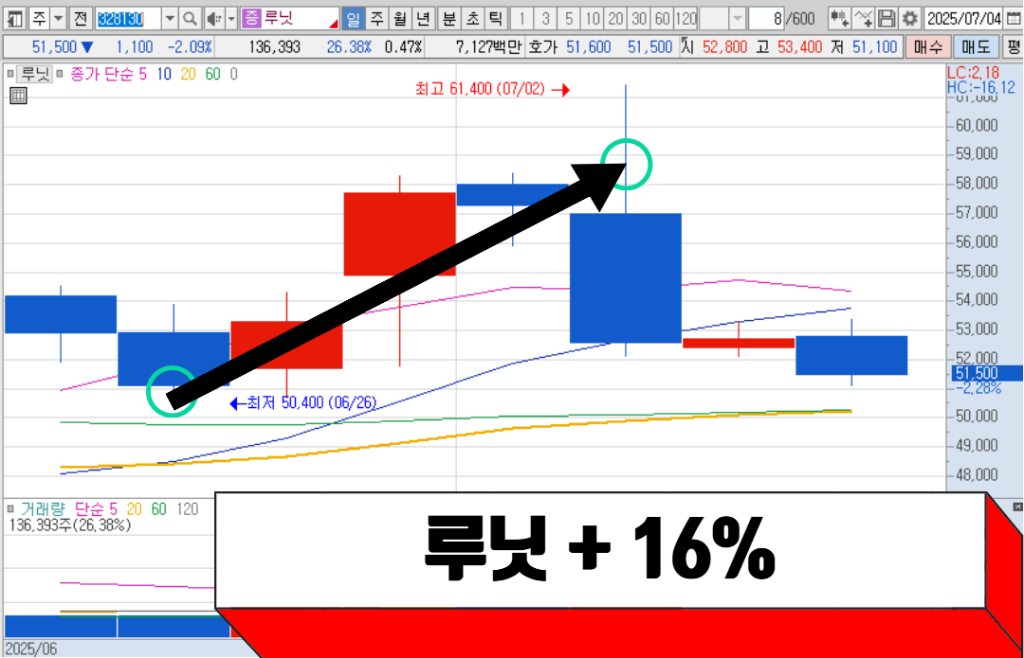Image resolution: width=1024 pixels, height=658 pixels.
Task: Click the blue 10 moving average legend
Action: coord(164,74)
